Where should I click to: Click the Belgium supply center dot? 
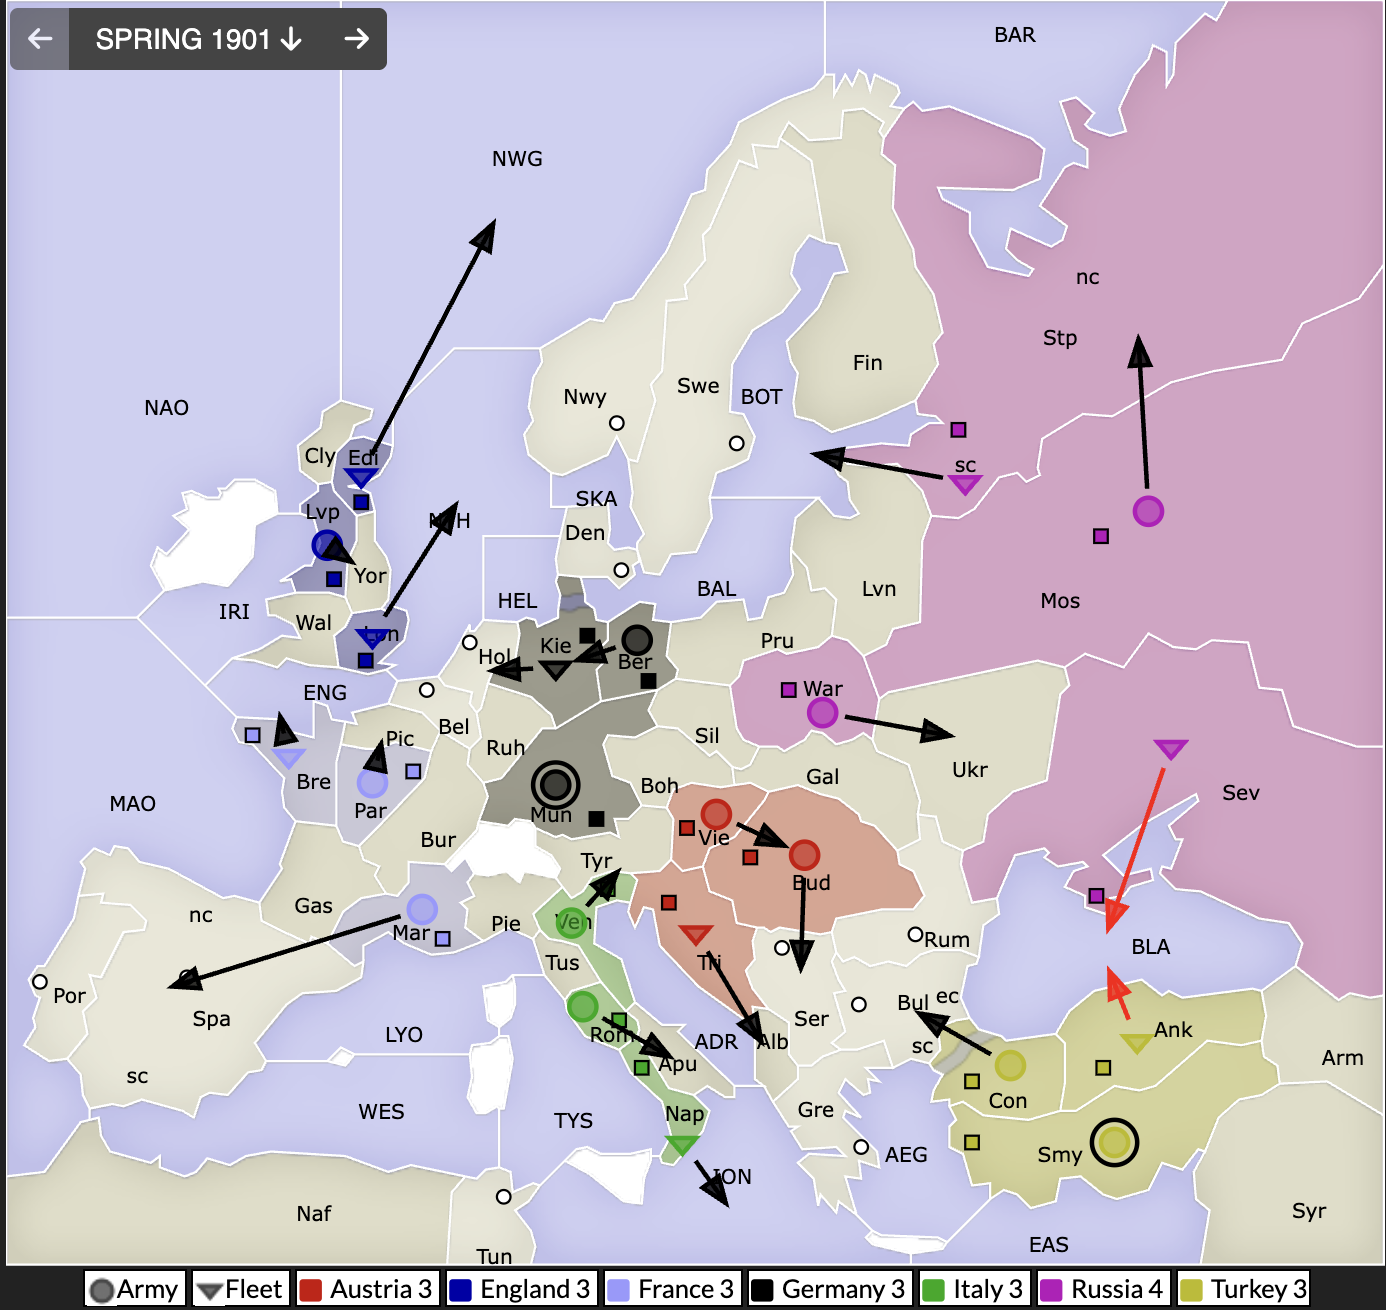[x=427, y=690]
